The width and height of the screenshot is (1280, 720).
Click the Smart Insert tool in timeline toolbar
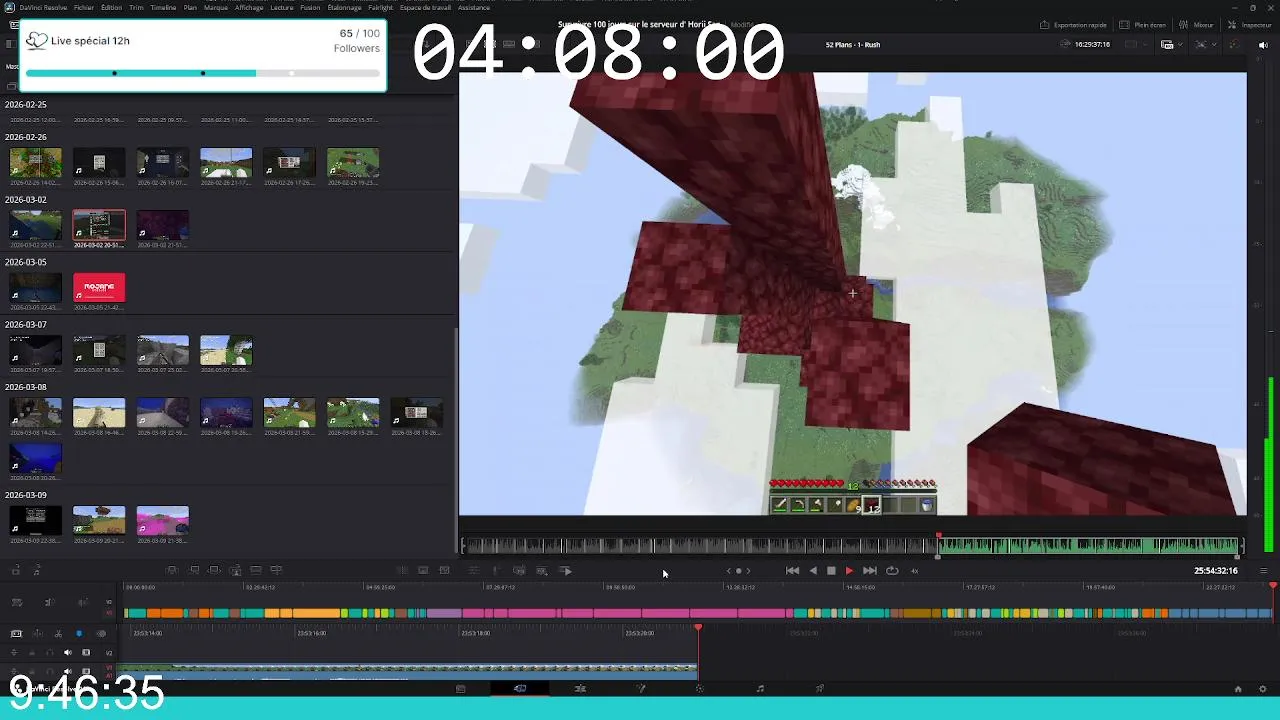click(x=172, y=571)
